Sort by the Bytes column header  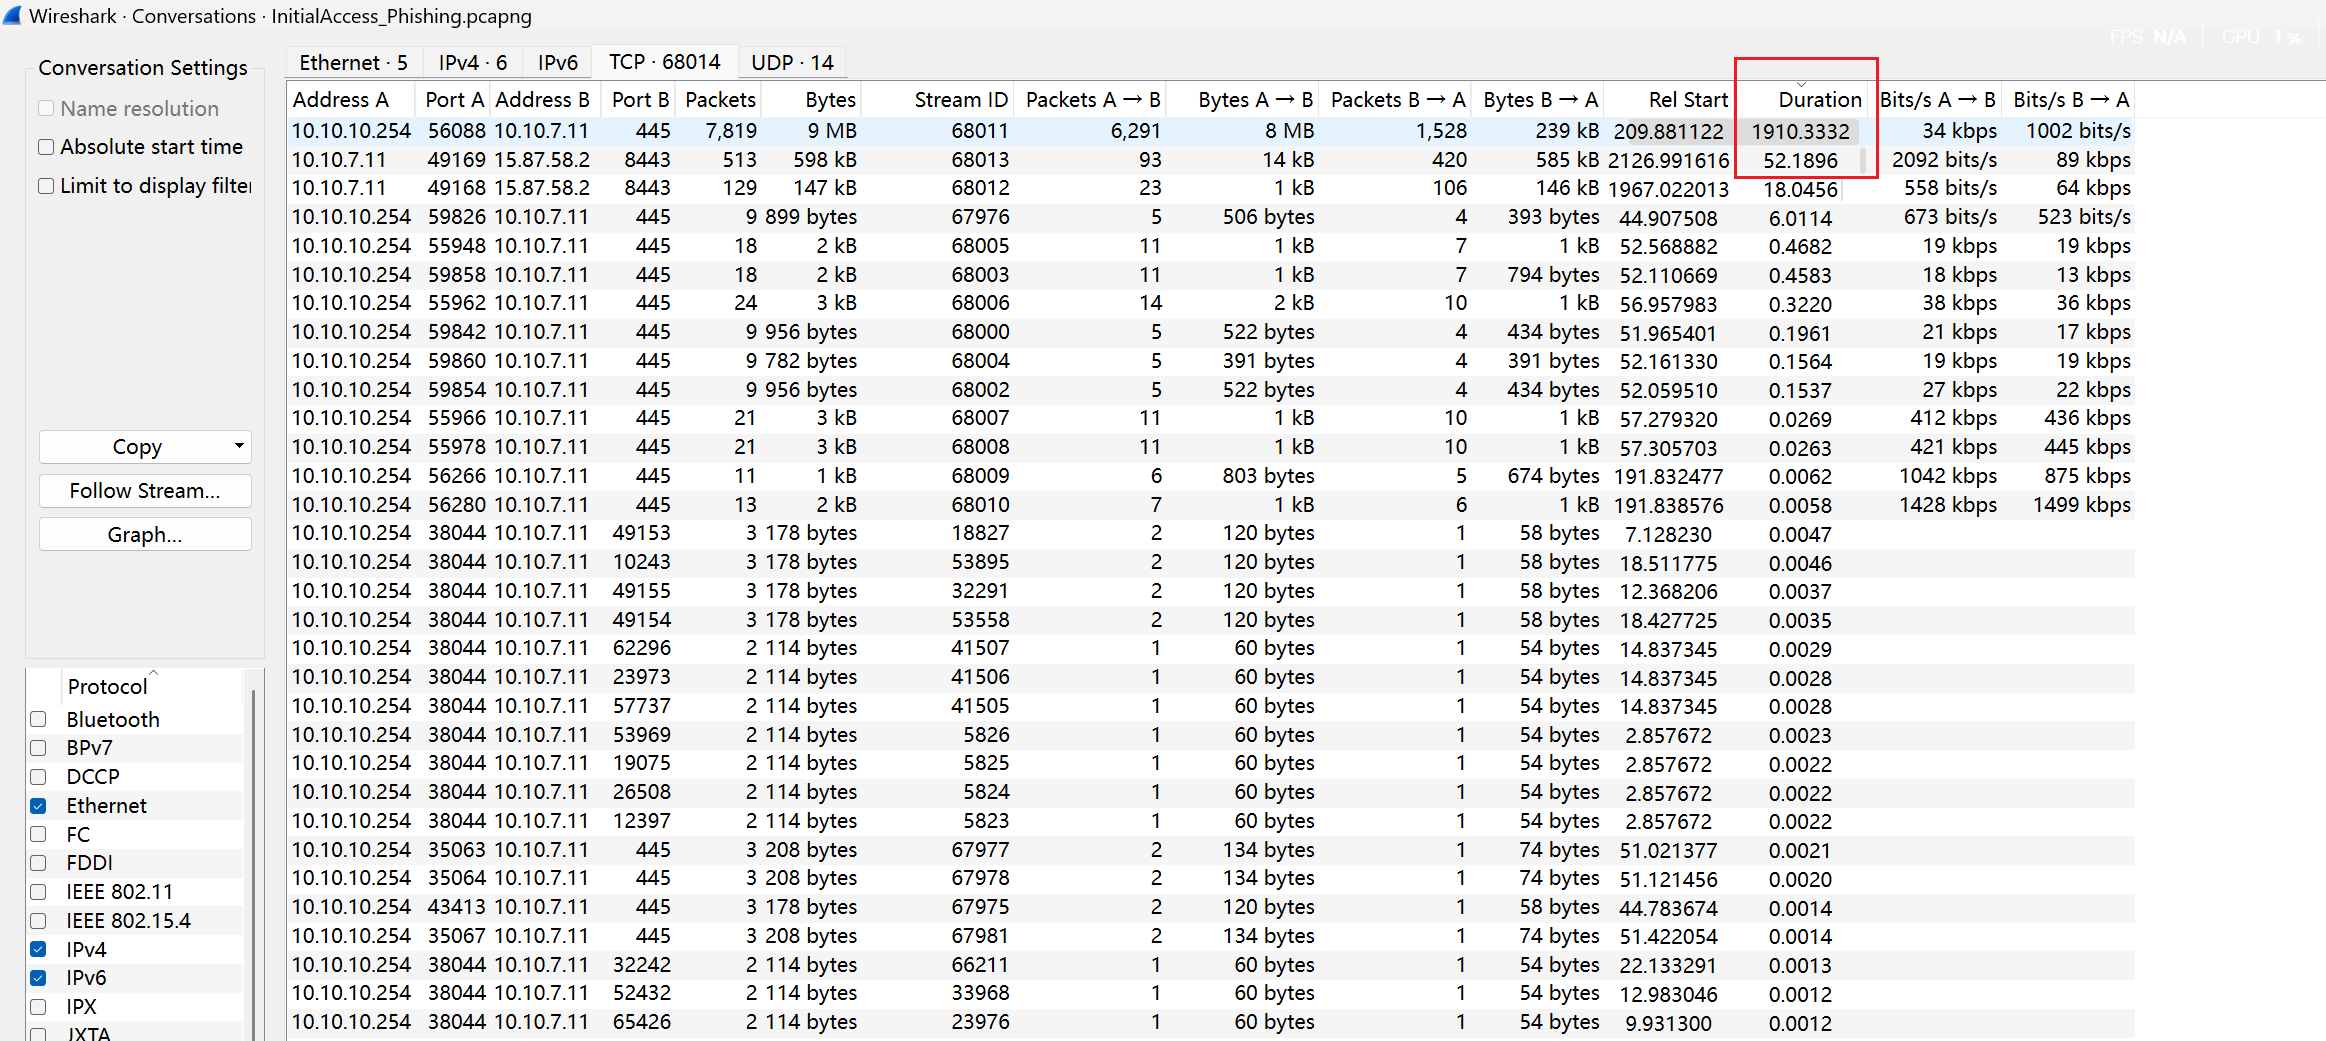811,100
